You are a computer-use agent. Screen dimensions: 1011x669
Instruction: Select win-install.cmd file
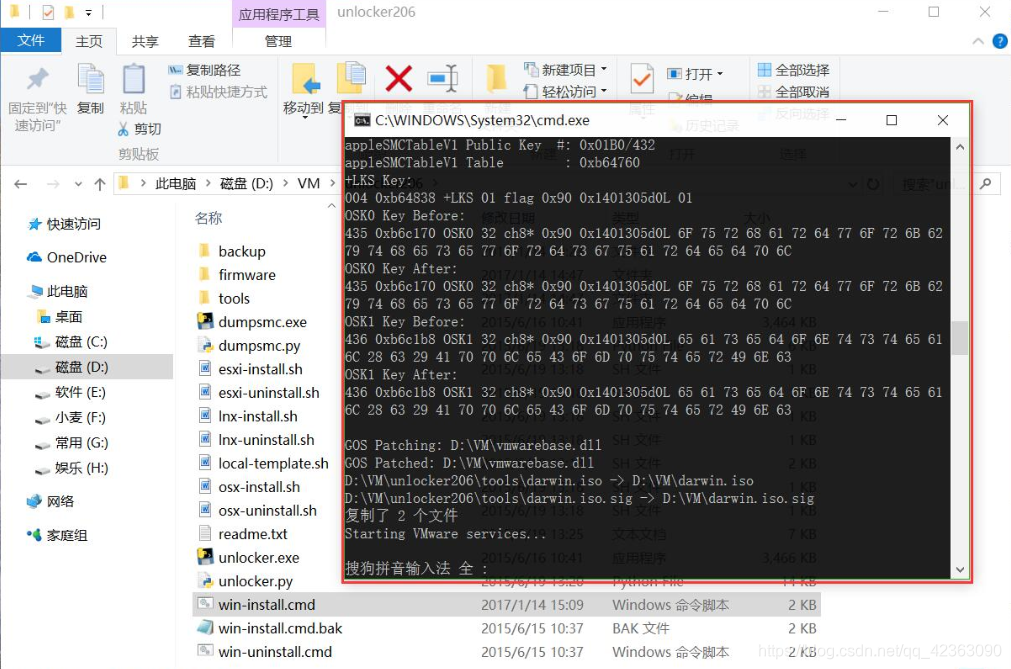pyautogui.click(x=506, y=605)
